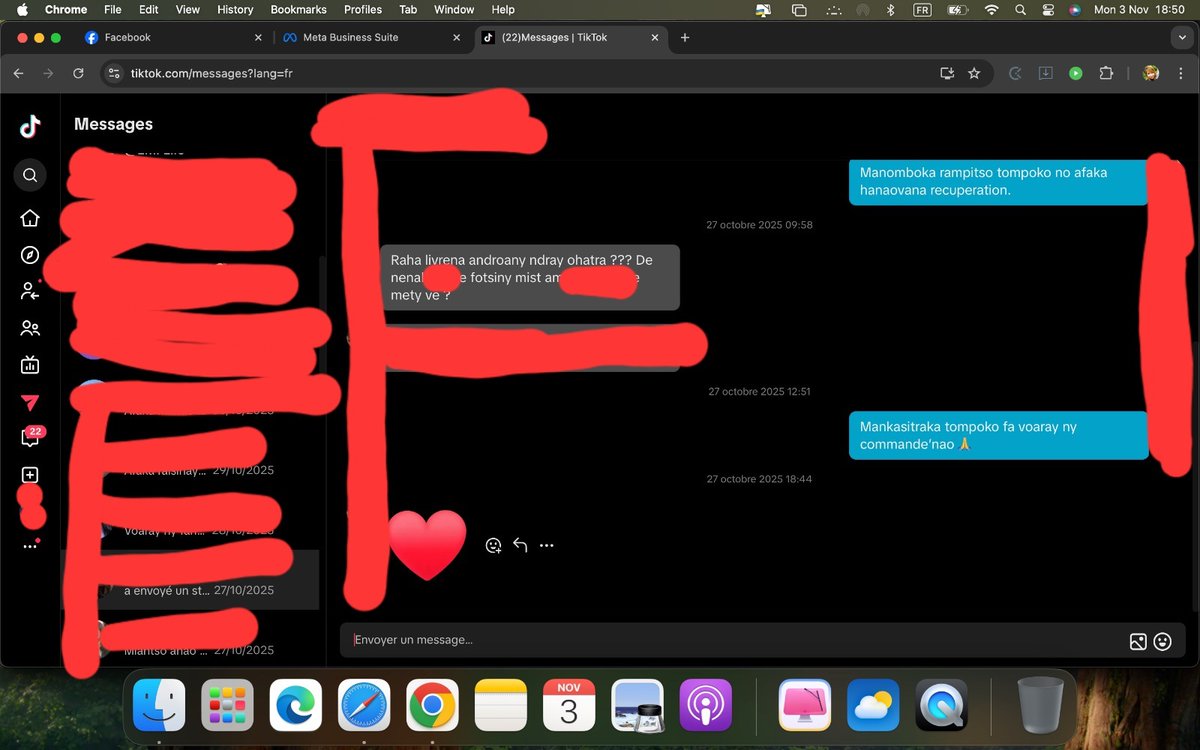Click the date and time 'Mon 3 Nov 18:50'
The image size is (1200, 750).
coord(1139,9)
